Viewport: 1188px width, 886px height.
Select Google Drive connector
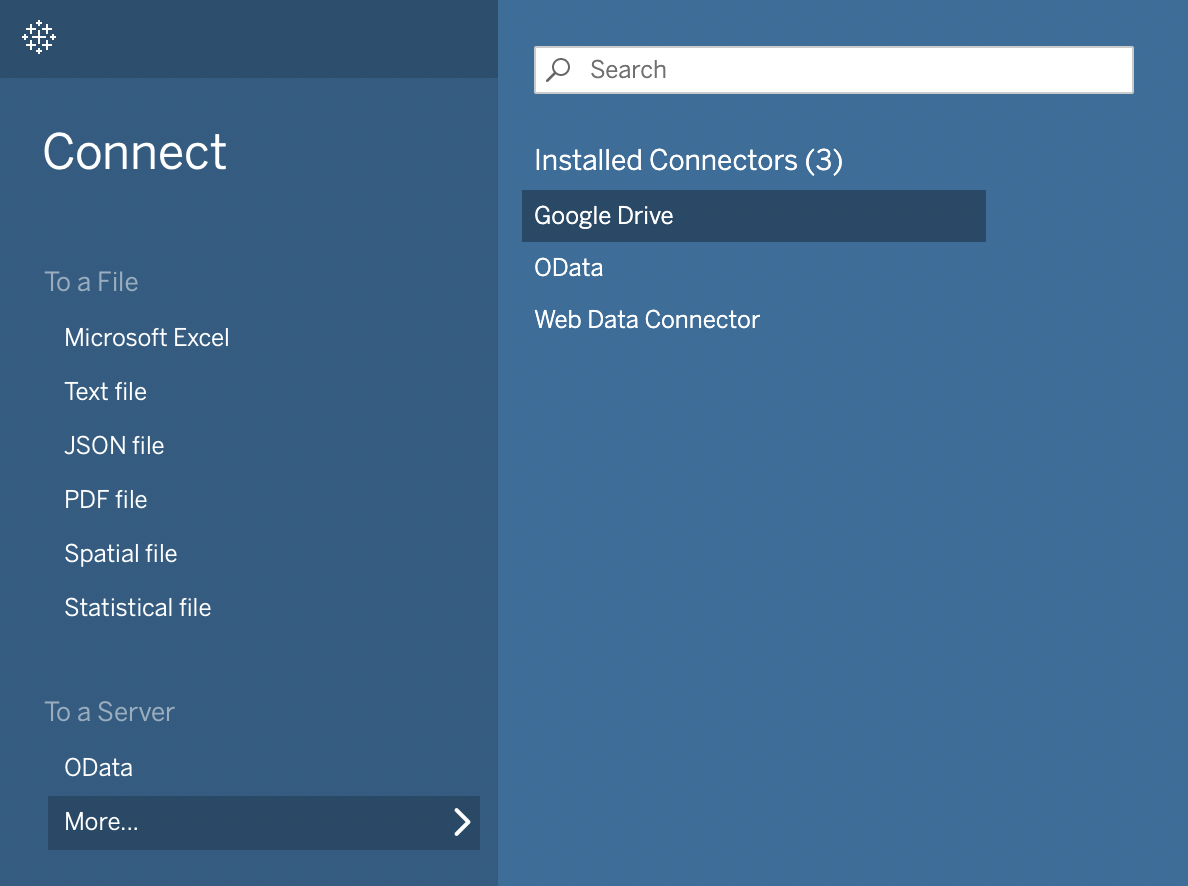[x=754, y=216]
